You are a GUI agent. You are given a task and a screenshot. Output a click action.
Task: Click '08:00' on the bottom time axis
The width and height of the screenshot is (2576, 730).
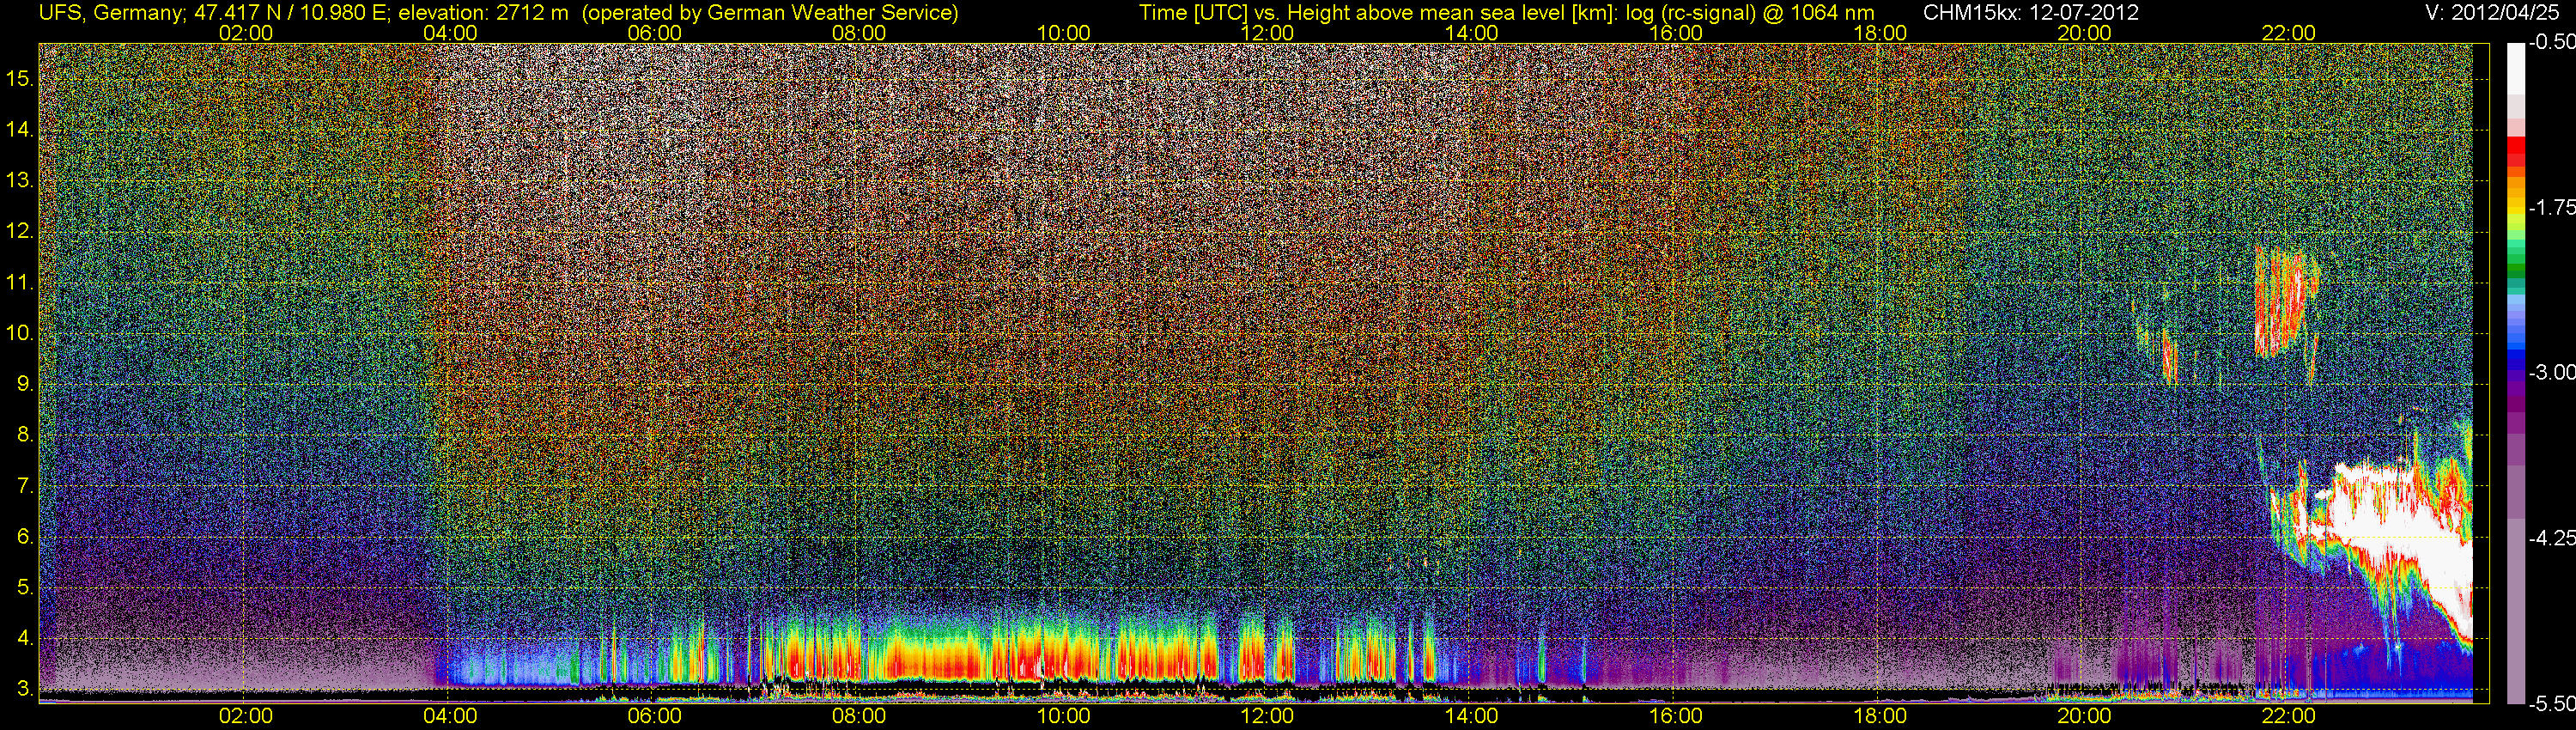pyautogui.click(x=859, y=716)
